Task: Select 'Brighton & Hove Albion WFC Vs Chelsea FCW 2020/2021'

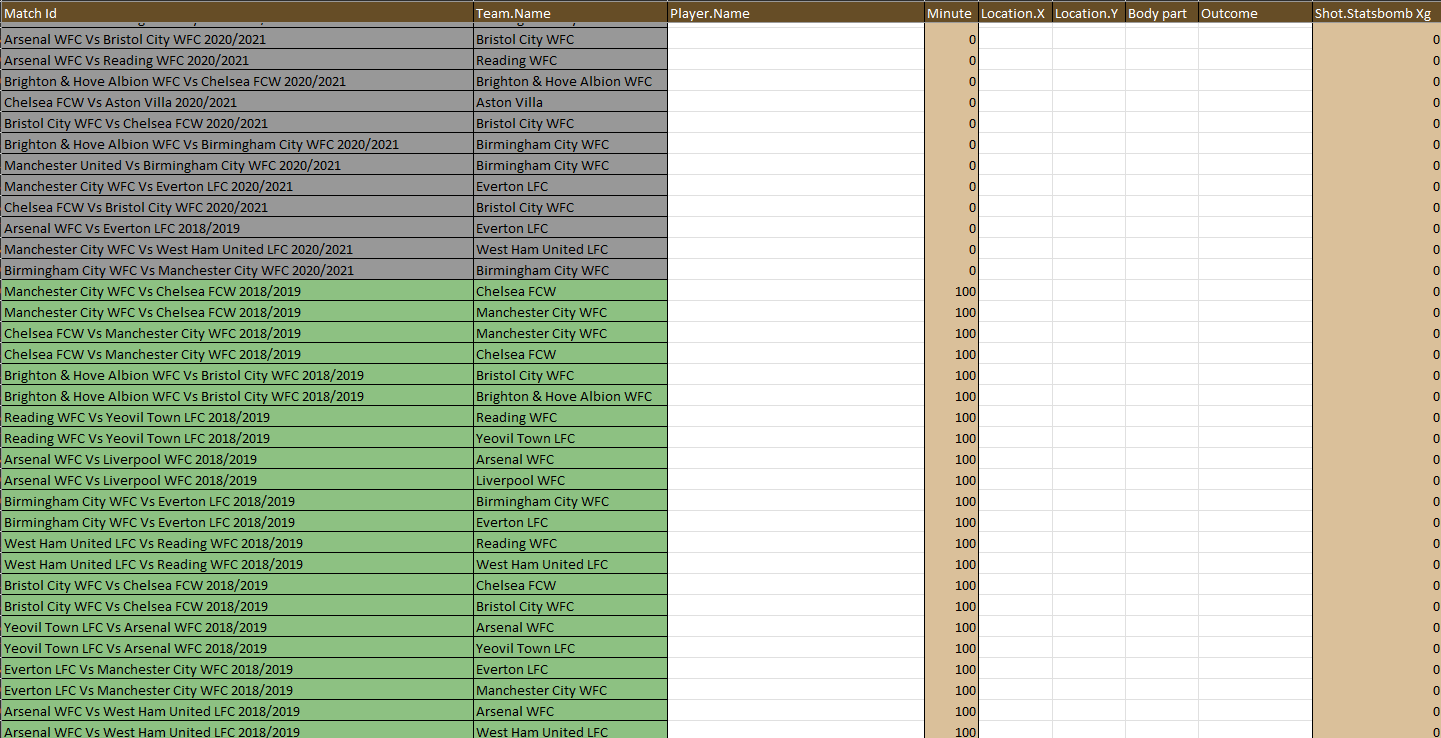Action: (x=237, y=81)
